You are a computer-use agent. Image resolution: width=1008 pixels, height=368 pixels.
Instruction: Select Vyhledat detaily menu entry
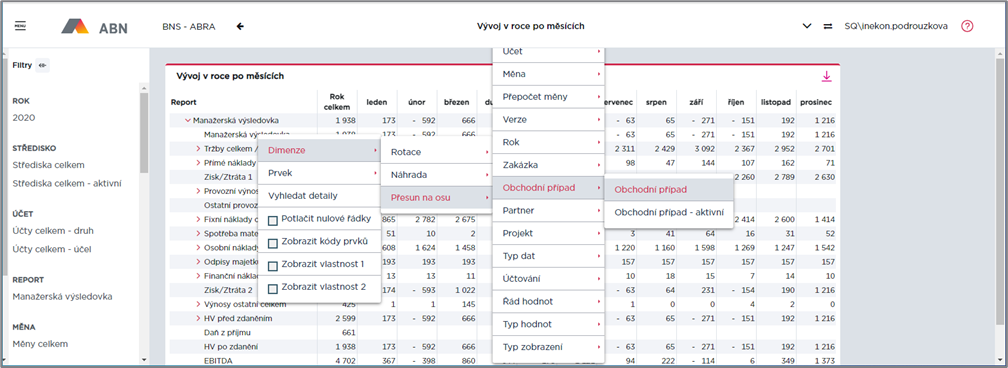click(319, 196)
